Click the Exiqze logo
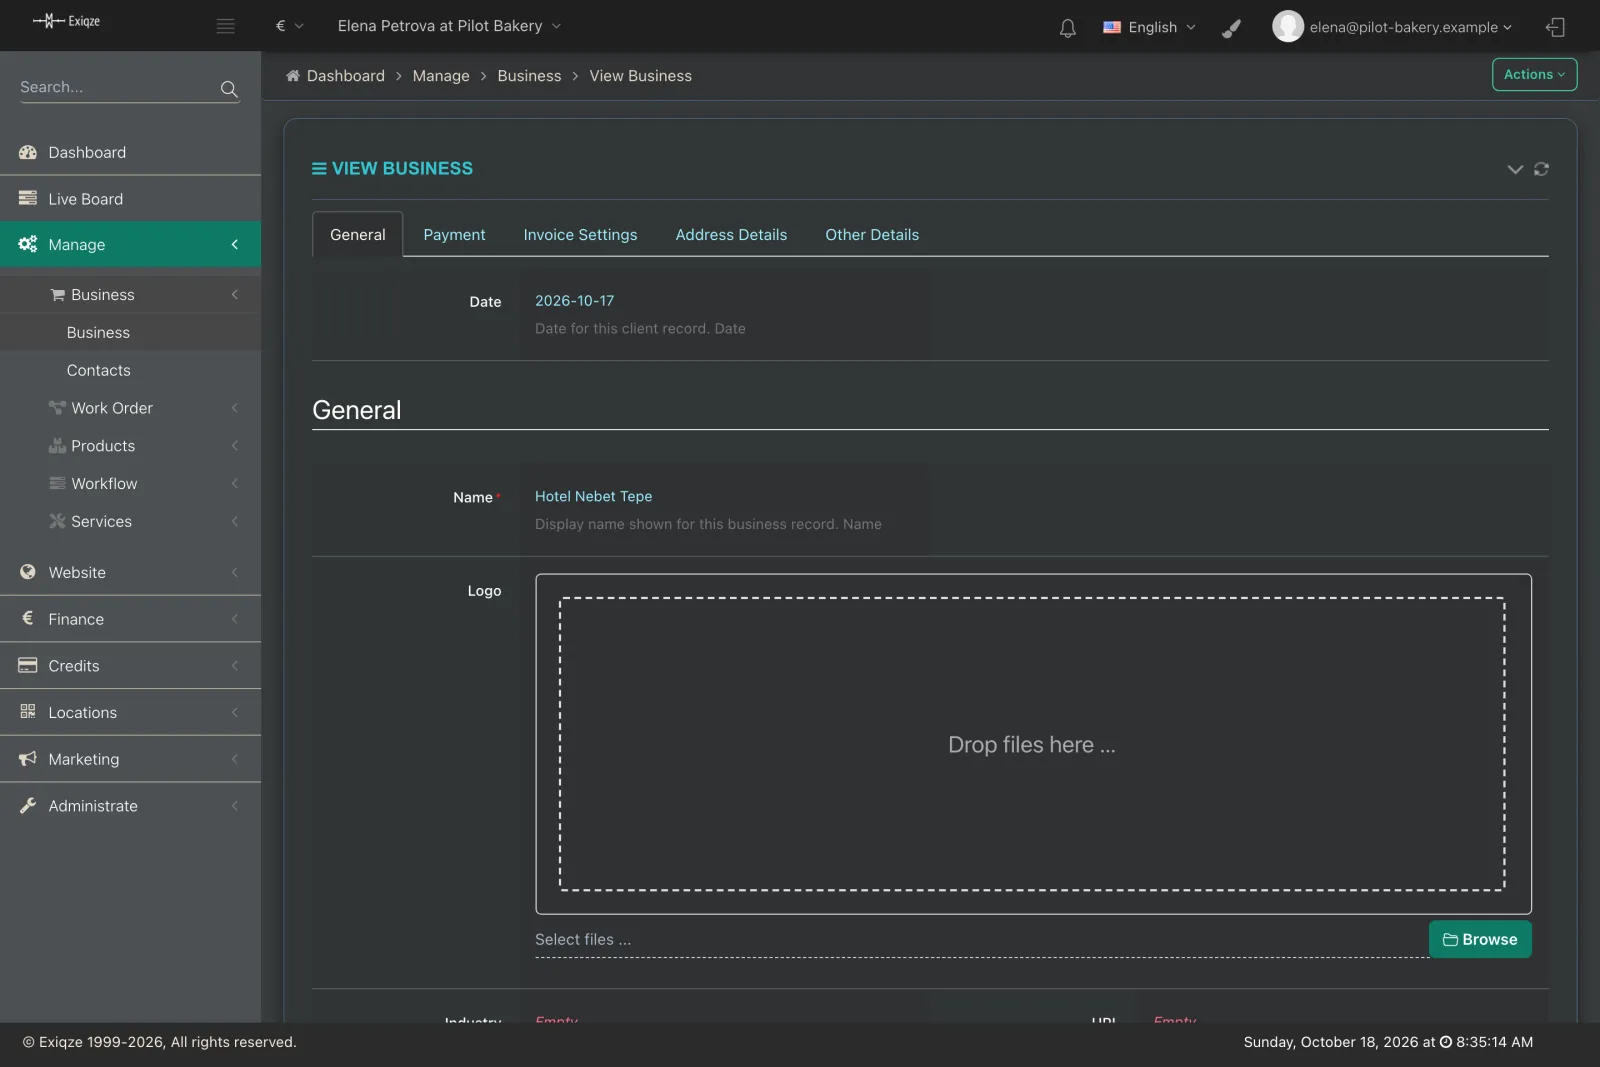 [66, 21]
